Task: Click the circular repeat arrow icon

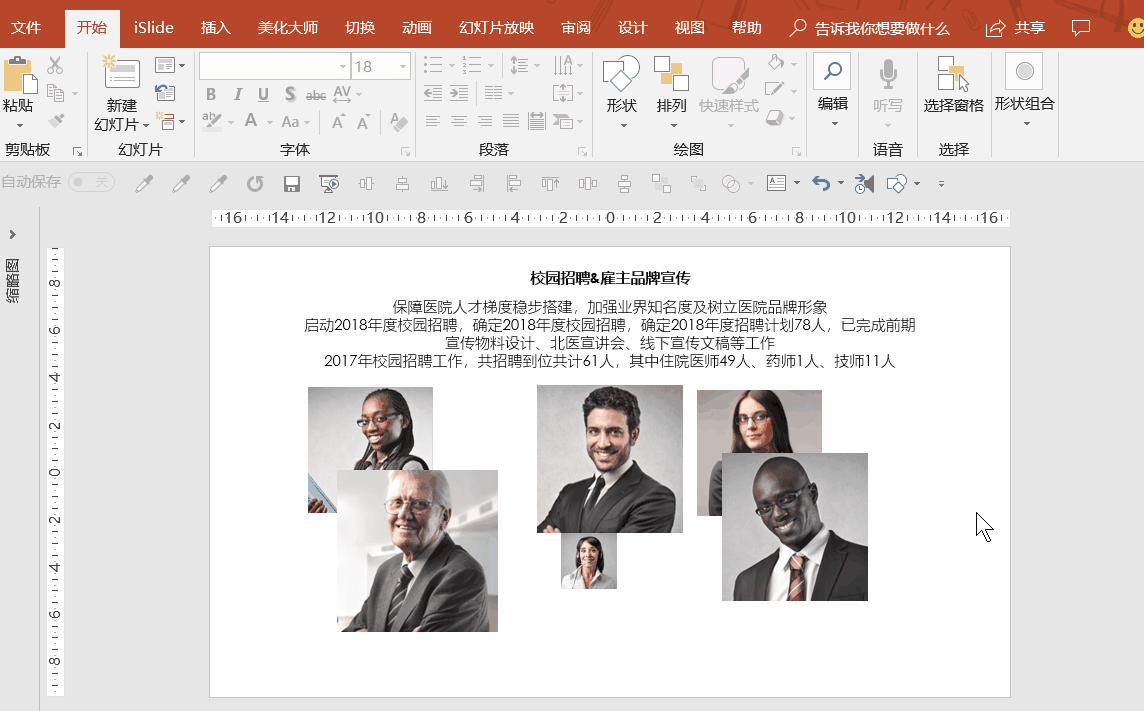Action: point(255,183)
